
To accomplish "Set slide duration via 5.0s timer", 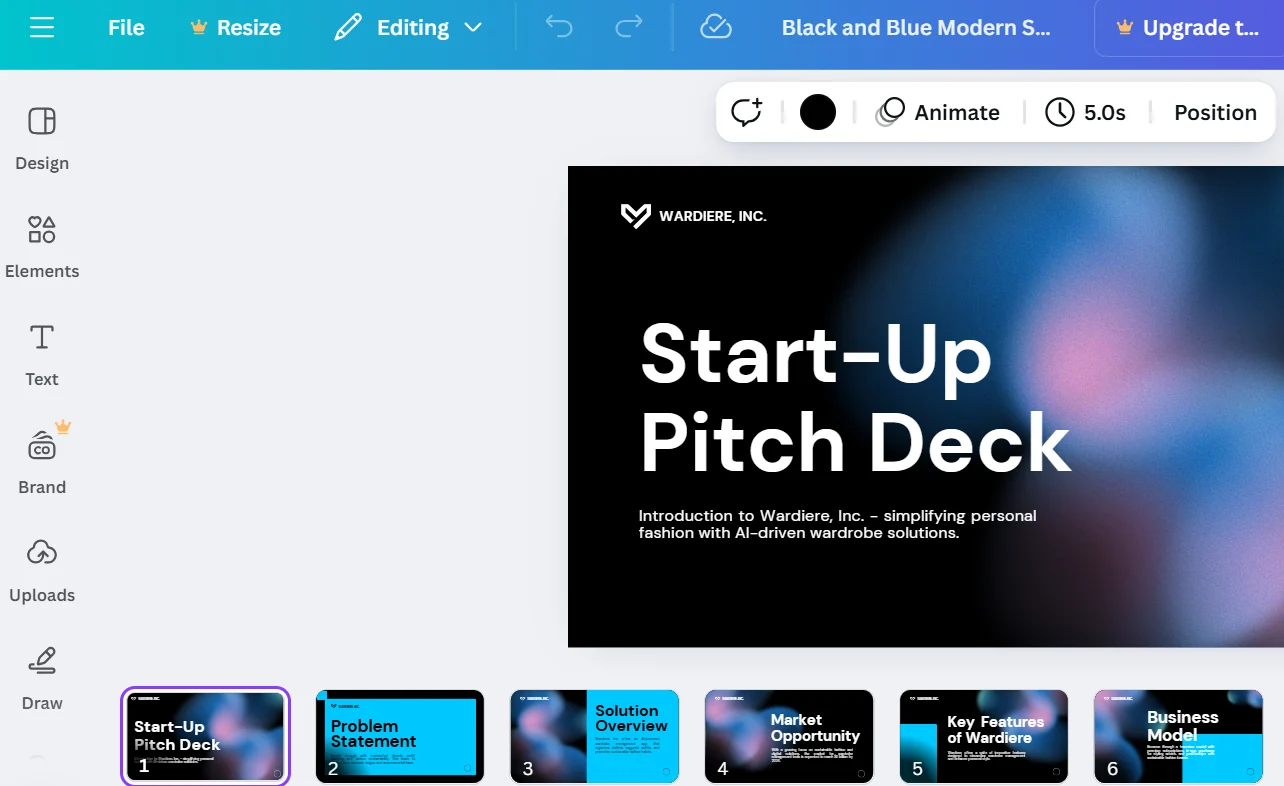I will pyautogui.click(x=1086, y=112).
